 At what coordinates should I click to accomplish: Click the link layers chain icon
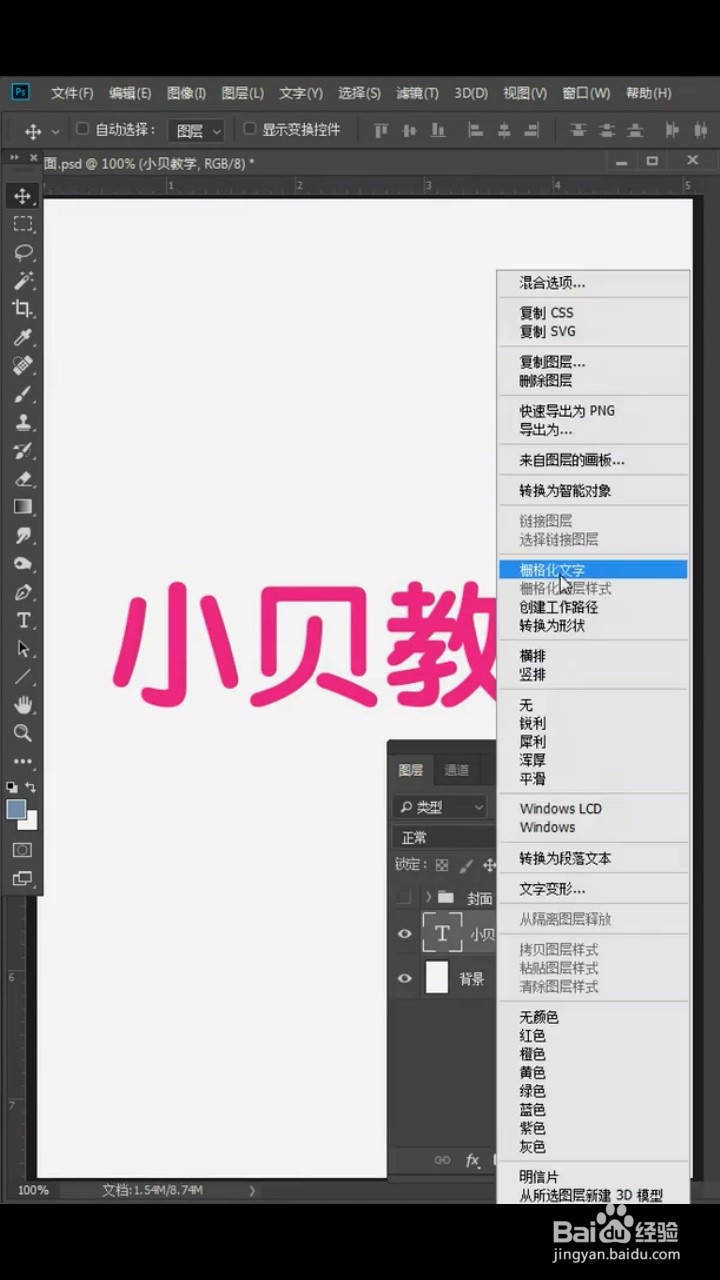(442, 1160)
